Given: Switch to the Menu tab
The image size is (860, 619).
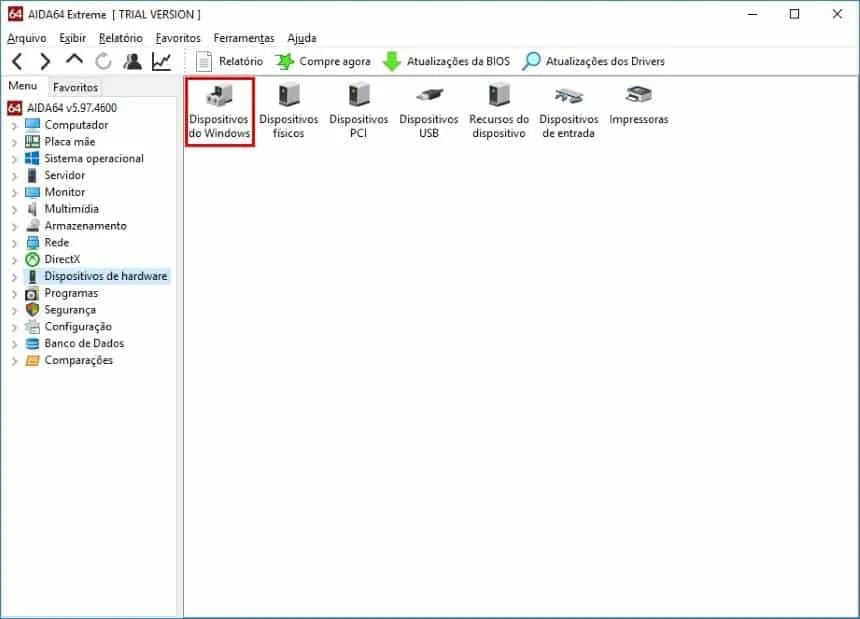Looking at the screenshot, I should tap(22, 86).
